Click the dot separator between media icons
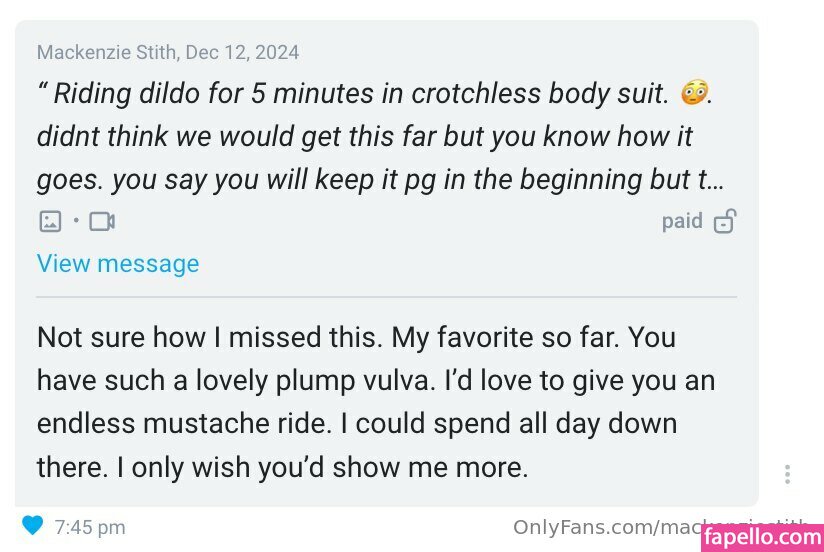The height and width of the screenshot is (552, 824). pyautogui.click(x=75, y=221)
